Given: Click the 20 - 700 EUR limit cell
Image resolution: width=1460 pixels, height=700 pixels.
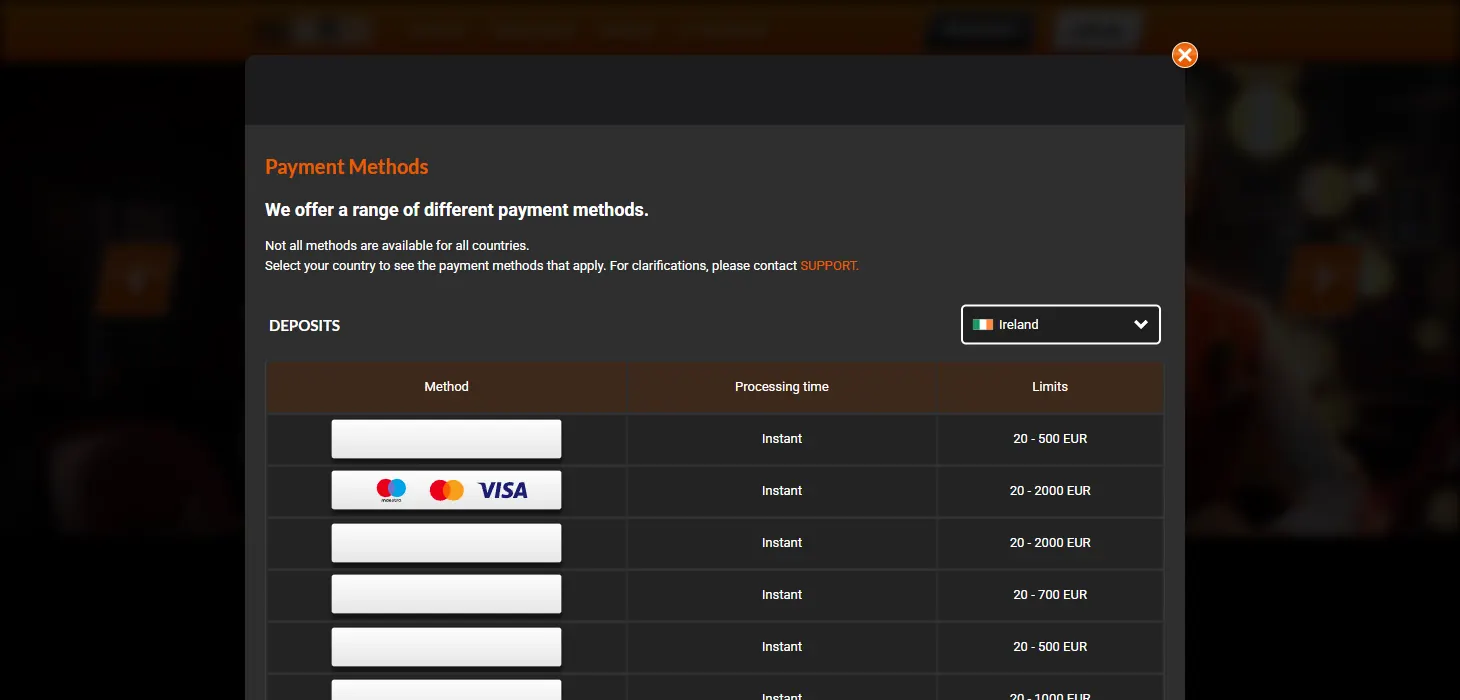Looking at the screenshot, I should click(1050, 594).
